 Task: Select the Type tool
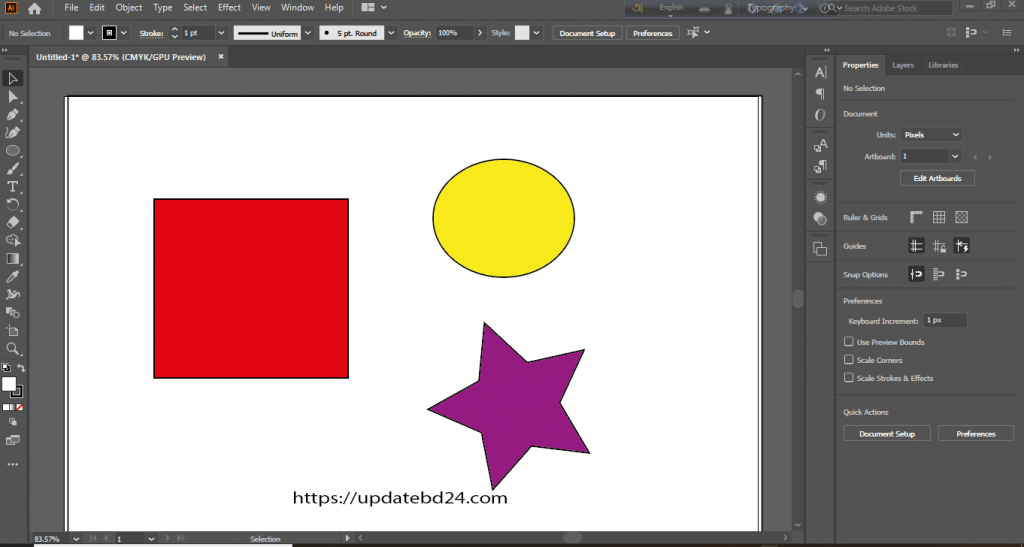point(13,187)
